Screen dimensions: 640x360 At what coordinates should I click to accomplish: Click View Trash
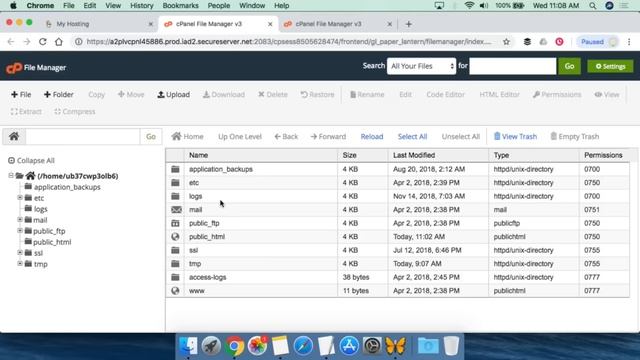point(515,136)
